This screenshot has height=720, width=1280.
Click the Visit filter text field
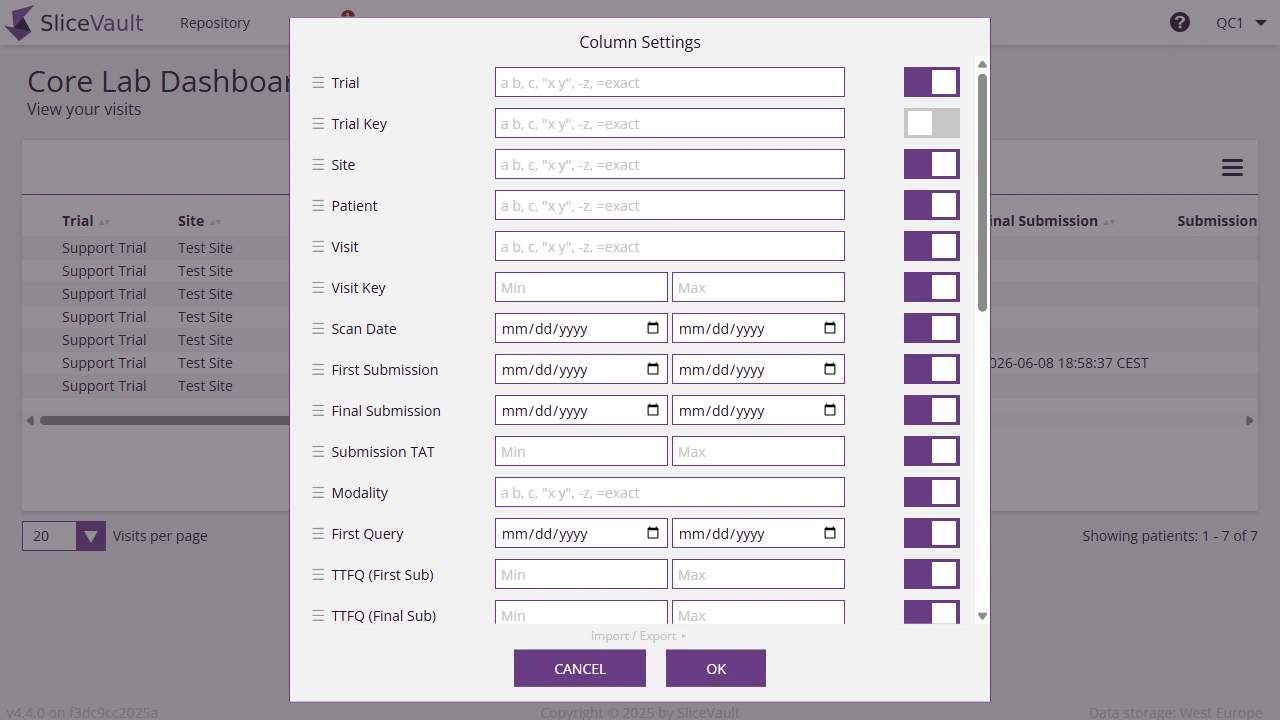(x=670, y=246)
